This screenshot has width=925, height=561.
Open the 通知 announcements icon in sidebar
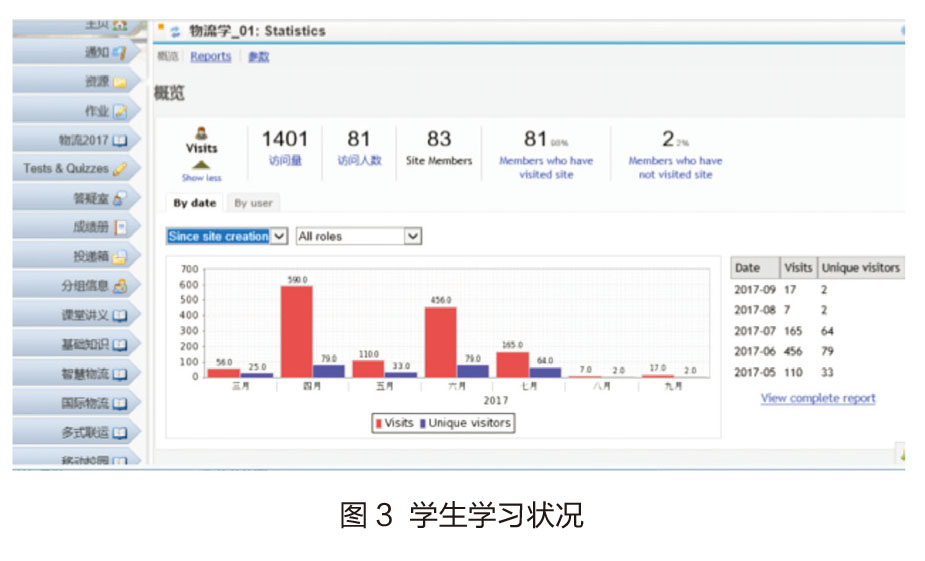(120, 52)
